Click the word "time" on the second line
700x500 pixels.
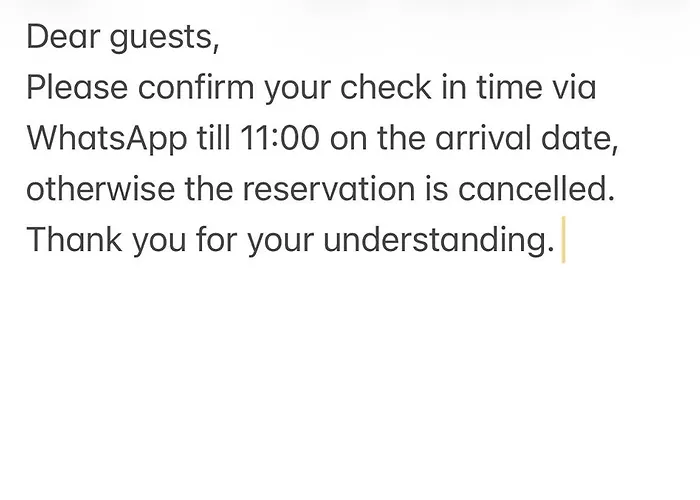[506, 88]
